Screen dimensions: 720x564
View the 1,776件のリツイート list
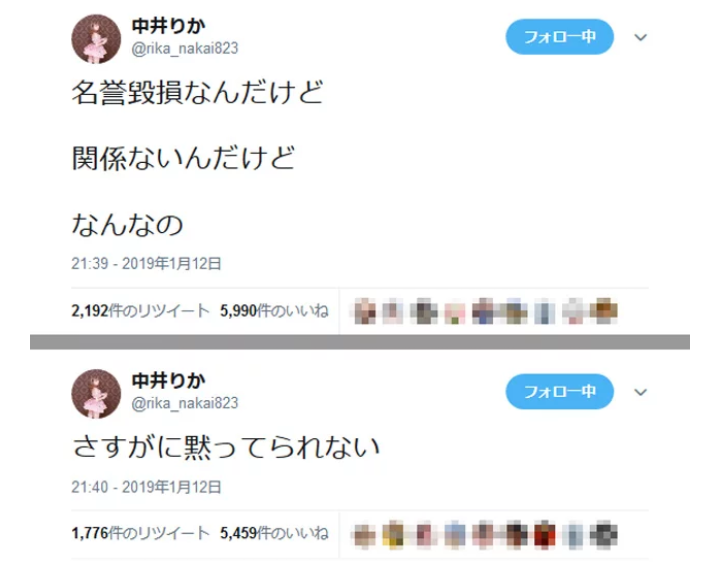141,533
